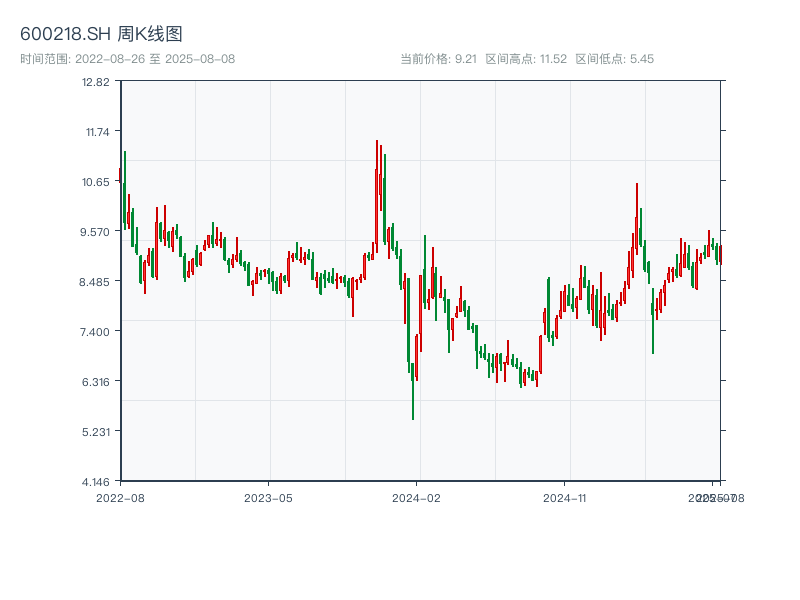This screenshot has height=600, width=800.
Task: Select the 2024-11 x-axis date marker
Action: click(x=564, y=496)
